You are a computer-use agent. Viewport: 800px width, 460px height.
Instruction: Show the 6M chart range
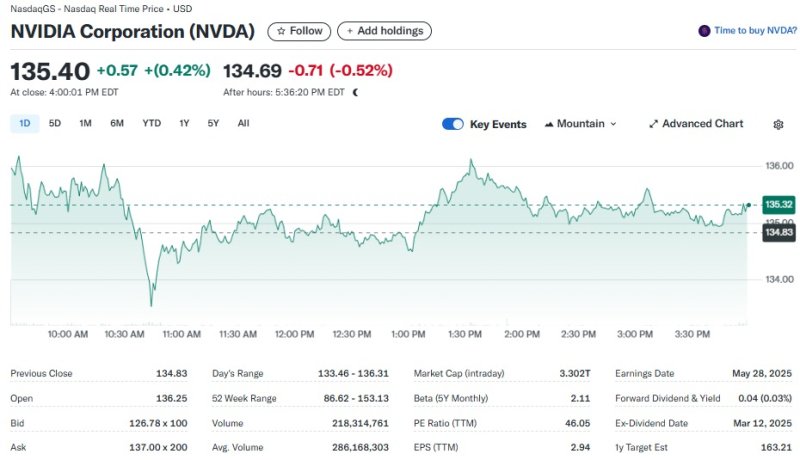[117, 123]
